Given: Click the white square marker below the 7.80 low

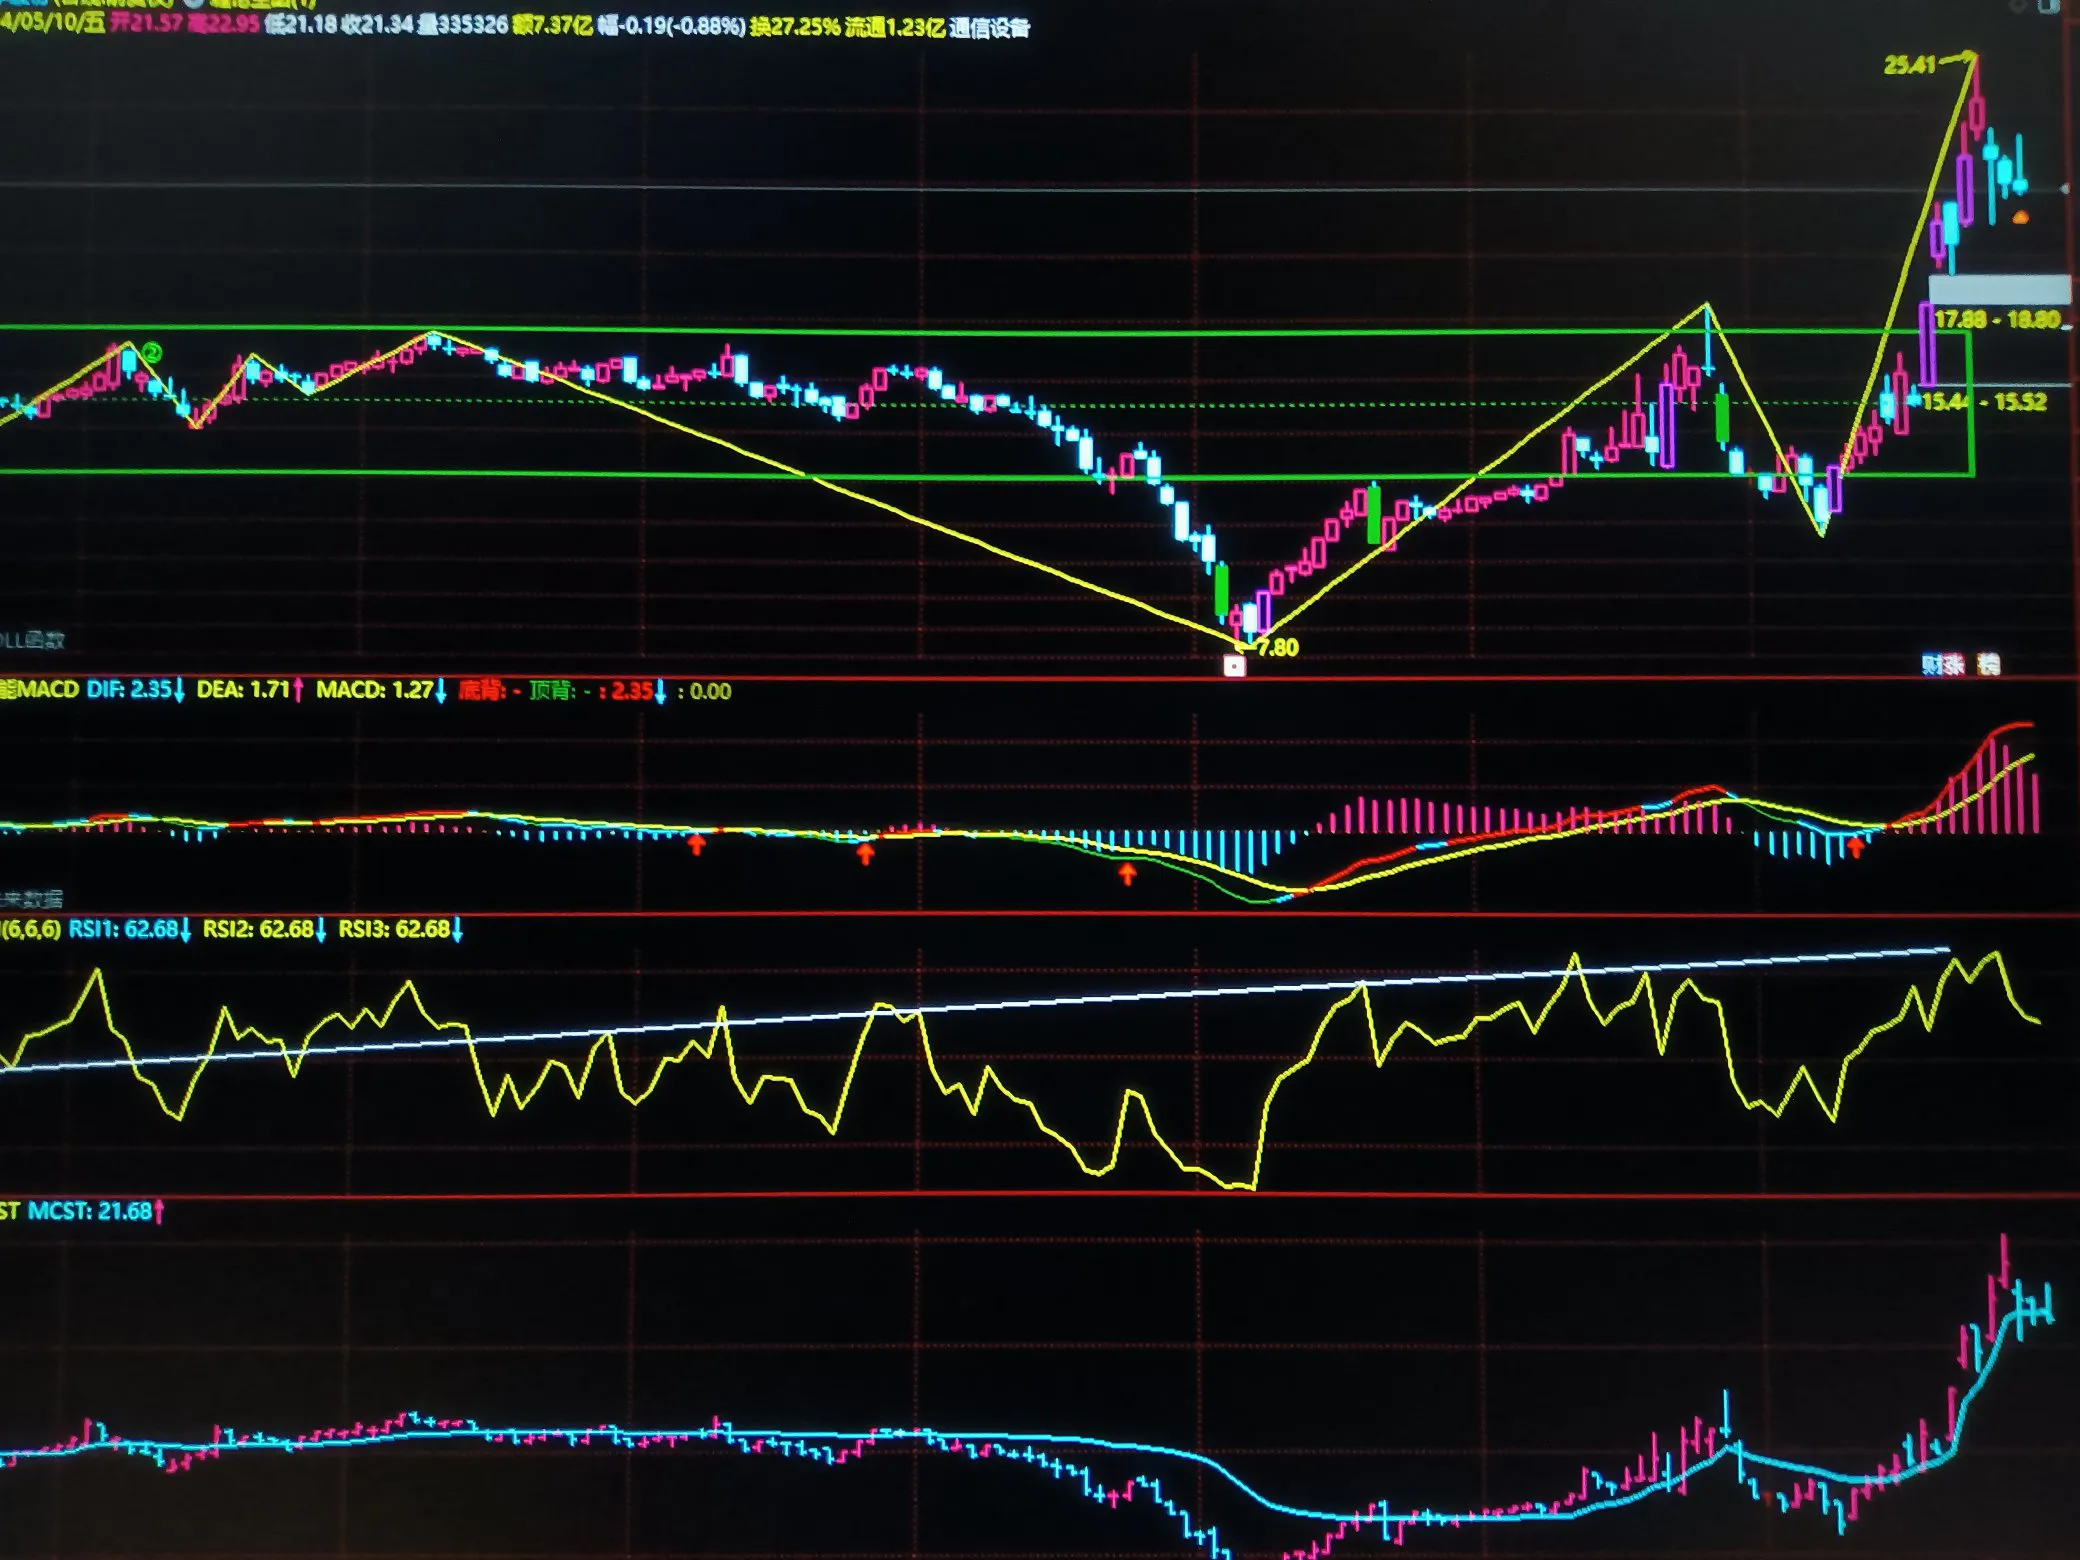Looking at the screenshot, I should pyautogui.click(x=1235, y=666).
